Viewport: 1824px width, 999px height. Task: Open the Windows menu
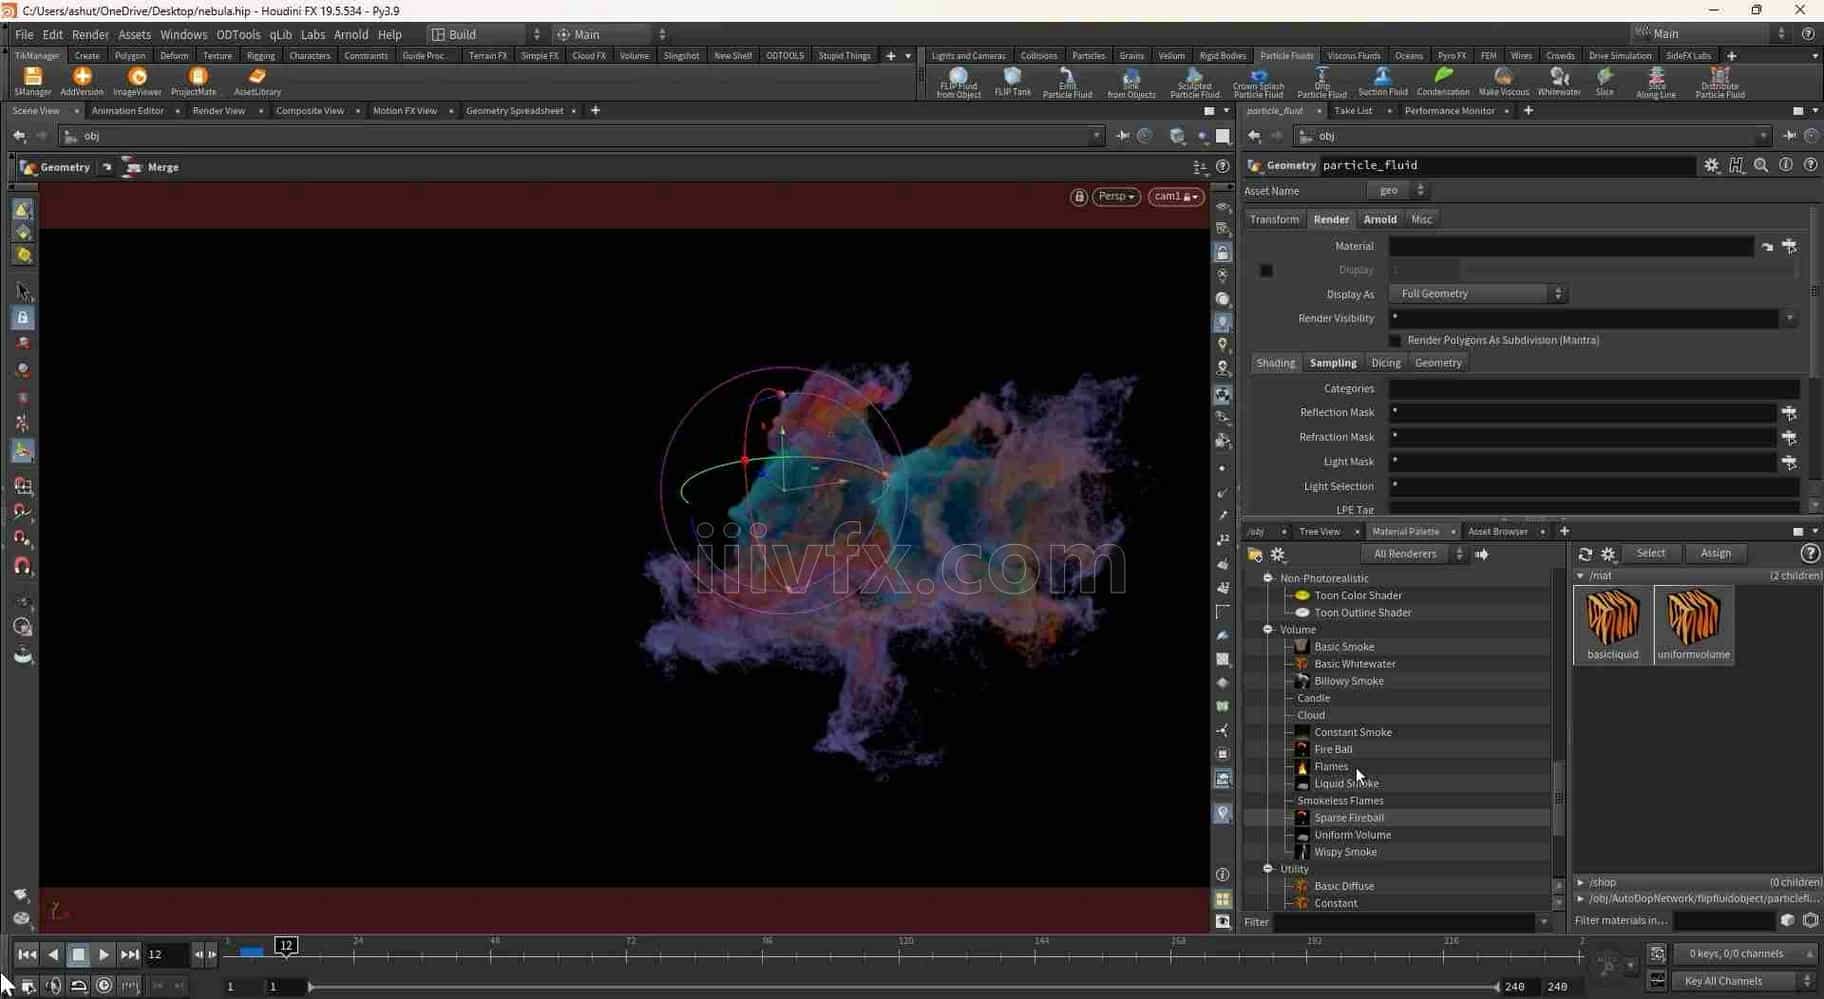[183, 34]
